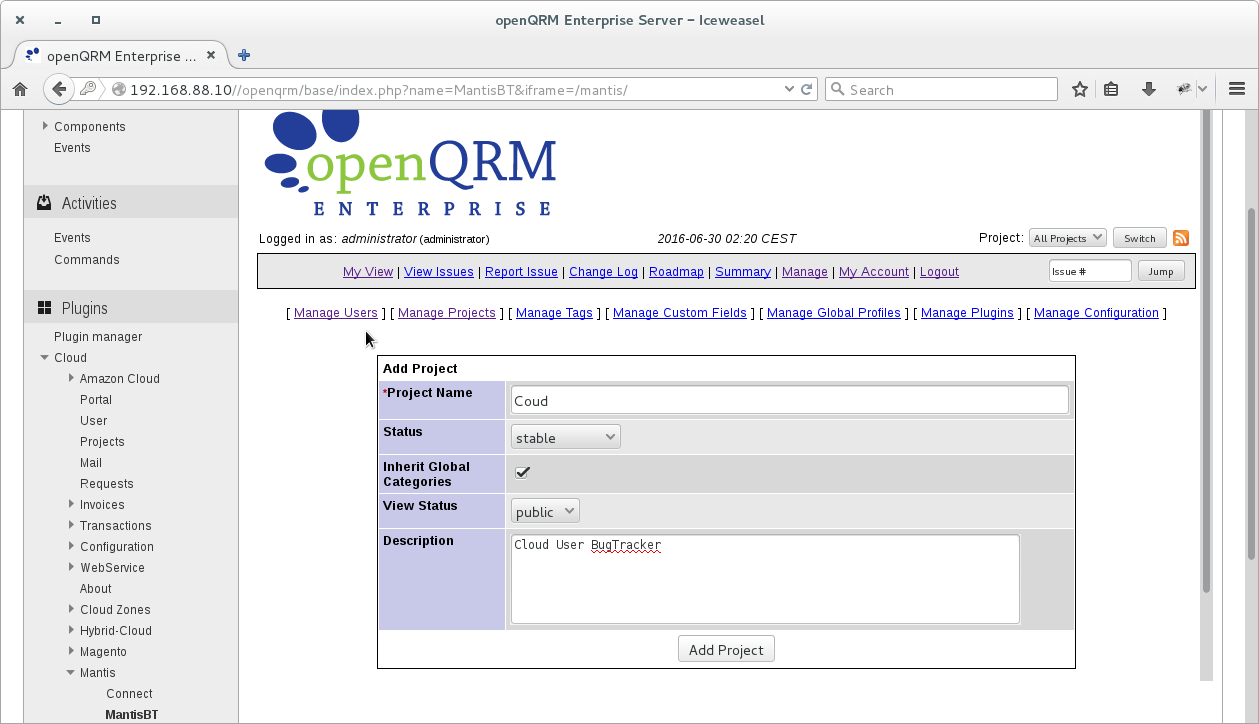This screenshot has height=724, width=1259.
Task: Click the Switch project button
Action: tap(1140, 238)
